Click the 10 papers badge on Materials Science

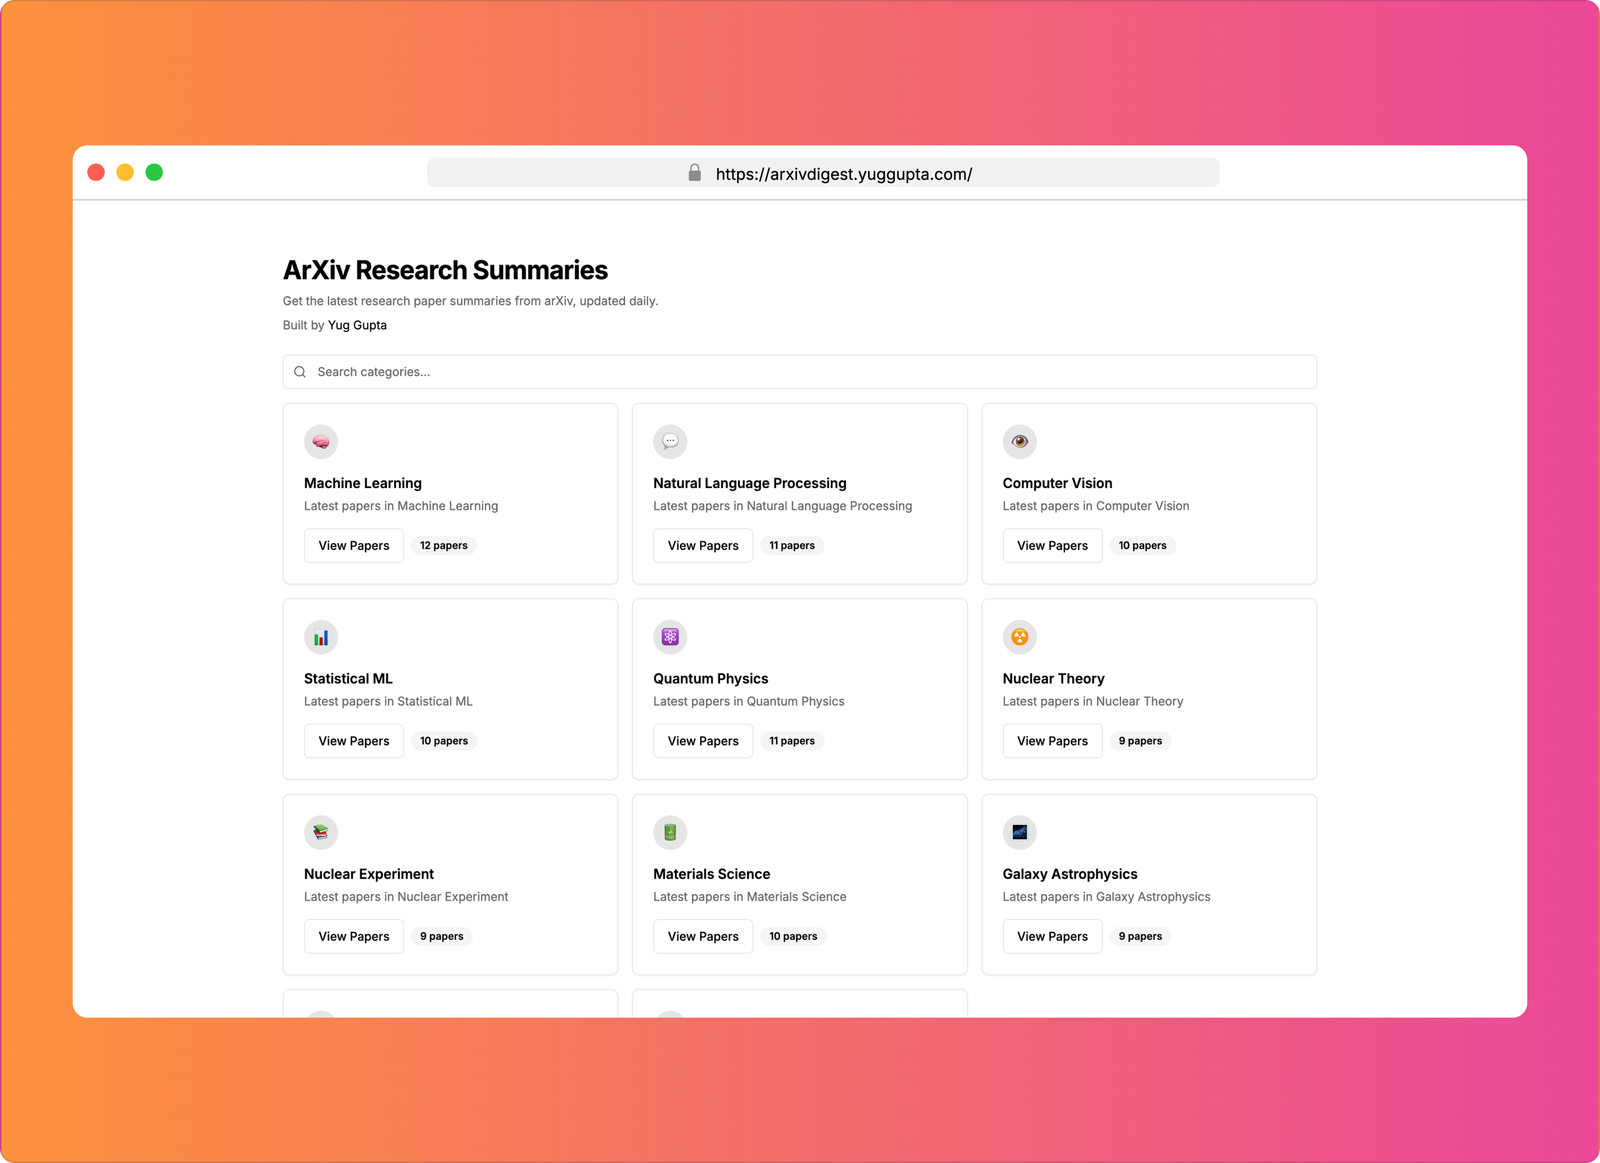coord(793,937)
